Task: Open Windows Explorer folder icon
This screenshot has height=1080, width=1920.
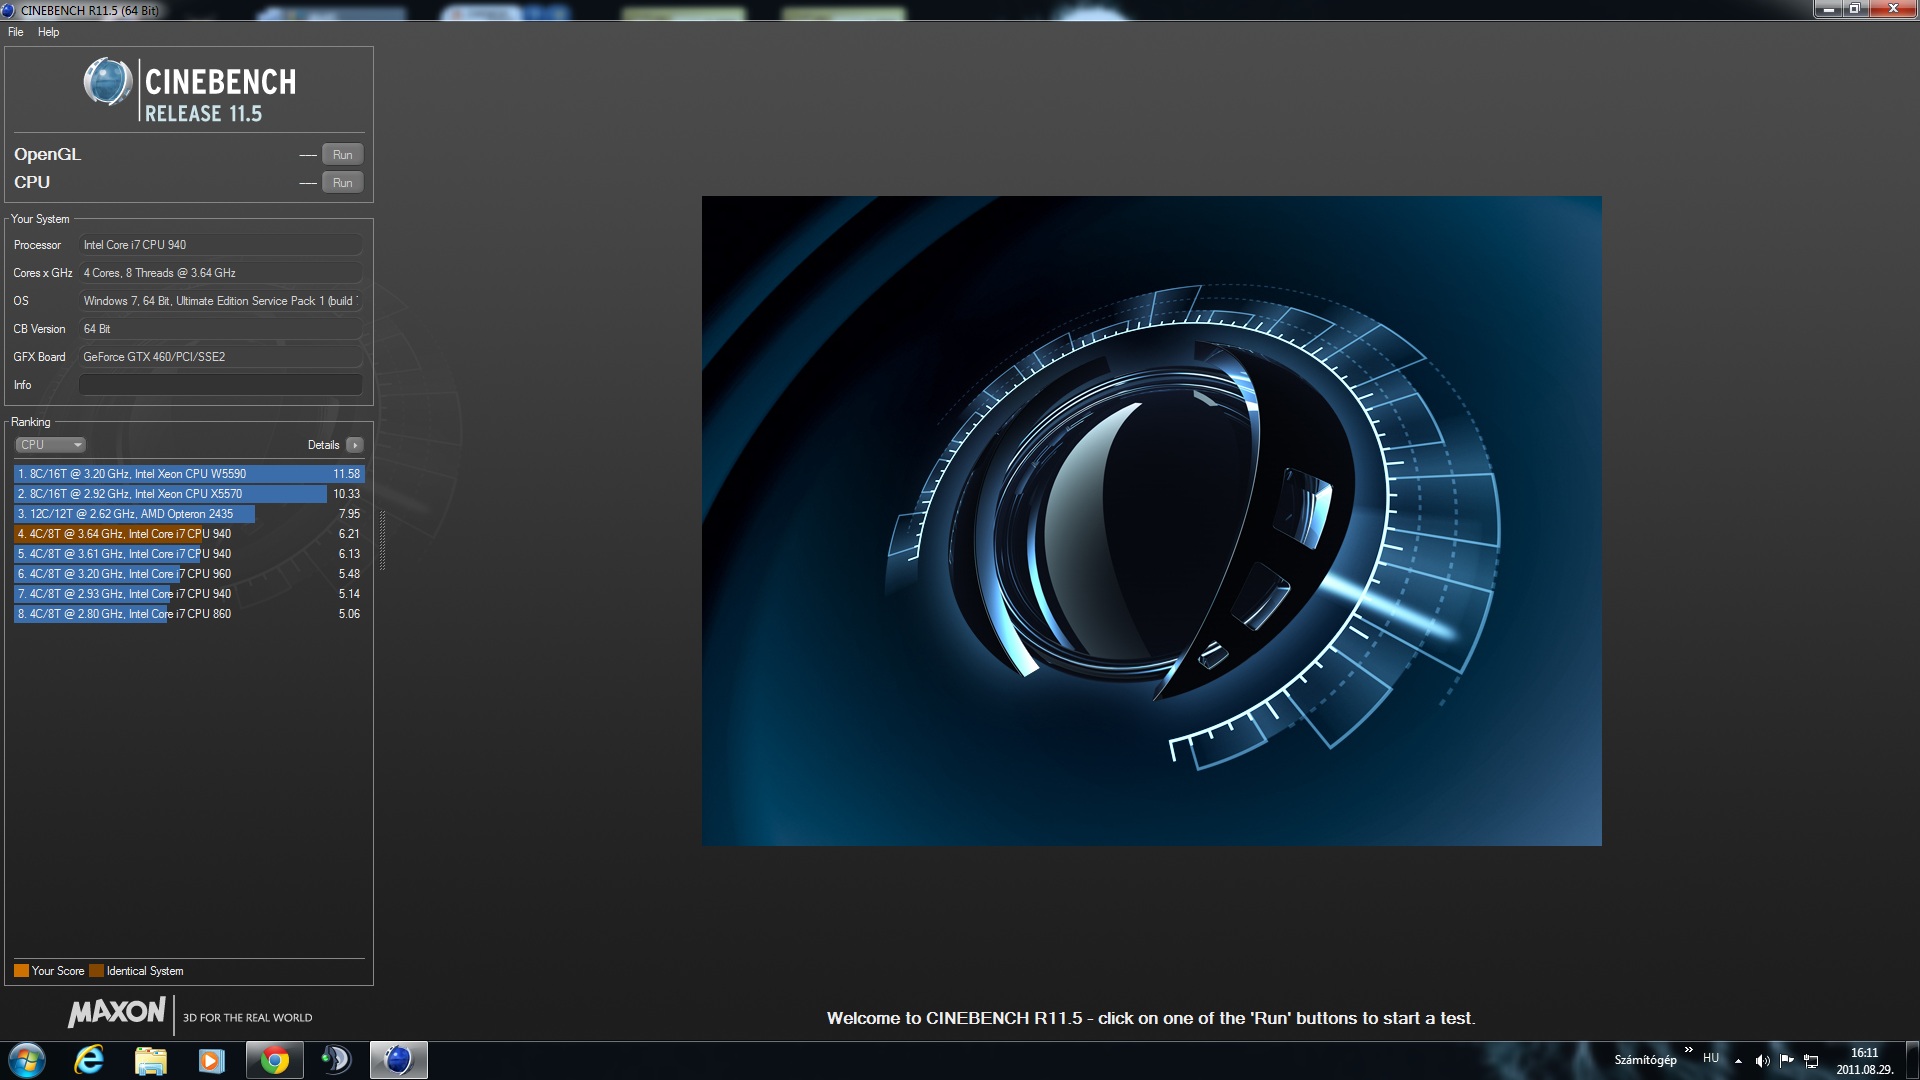Action: [x=150, y=1060]
